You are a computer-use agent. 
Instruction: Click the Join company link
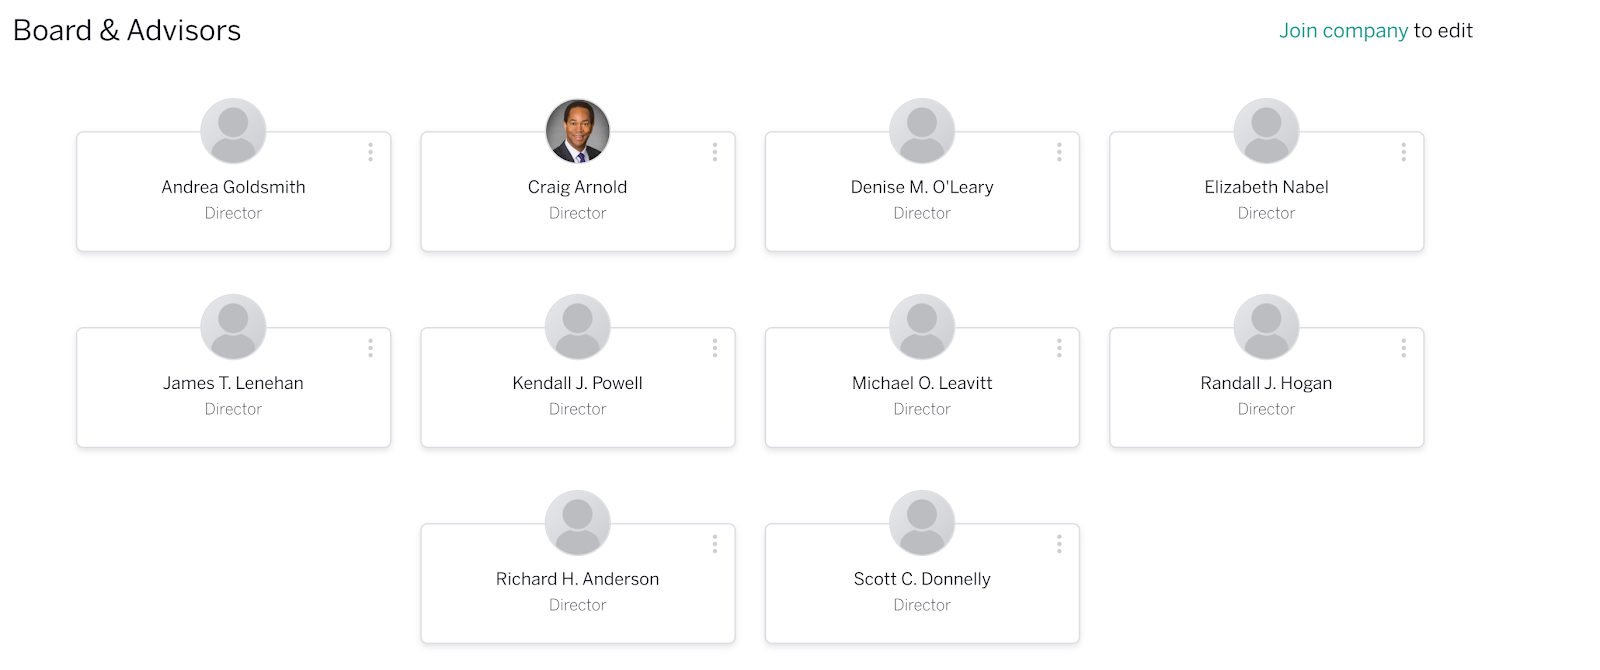(1343, 31)
